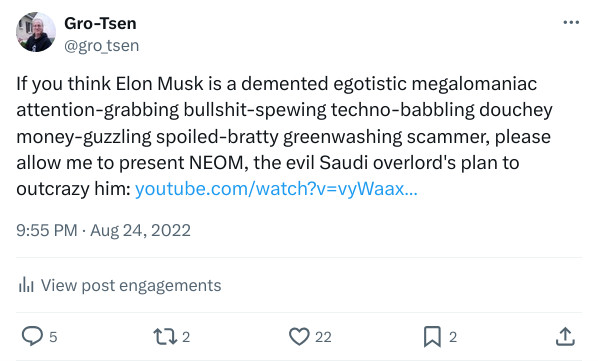Share the post via the upload arrow icon
The width and height of the screenshot is (598, 361).
[565, 337]
